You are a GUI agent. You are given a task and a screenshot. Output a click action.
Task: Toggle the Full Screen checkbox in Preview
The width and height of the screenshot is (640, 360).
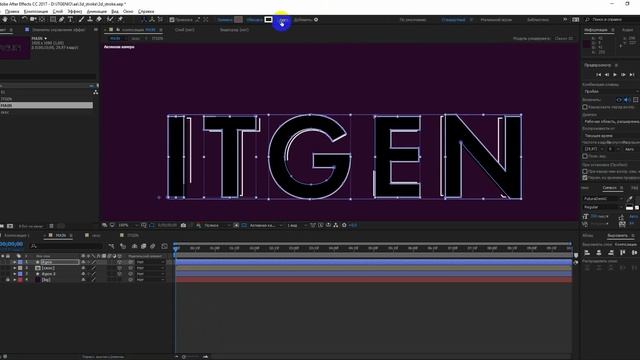[x=585, y=156]
